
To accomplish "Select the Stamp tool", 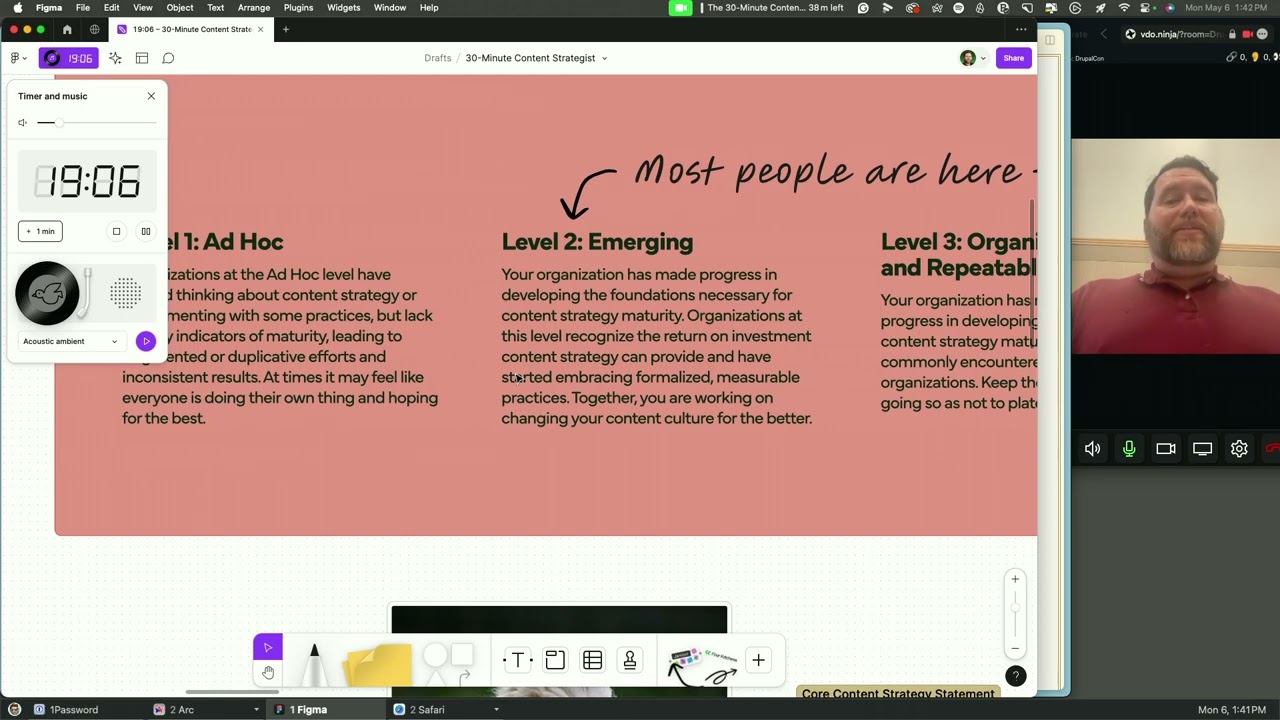I will pos(630,660).
